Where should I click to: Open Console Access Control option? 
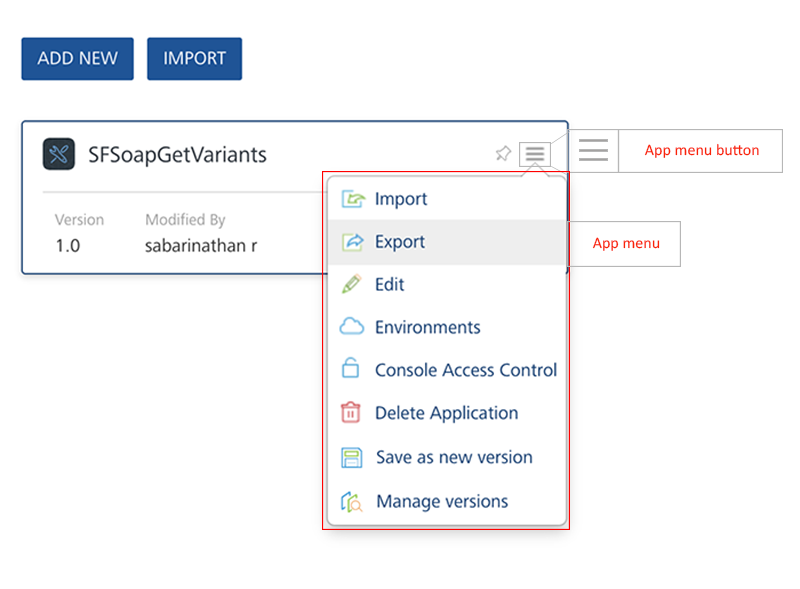(465, 370)
